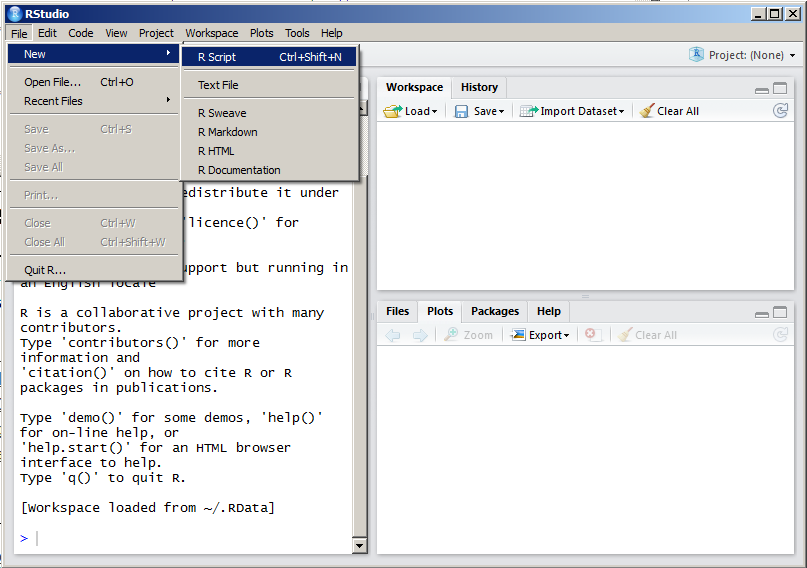Expand the Export dropdown in Plots

coord(540,335)
